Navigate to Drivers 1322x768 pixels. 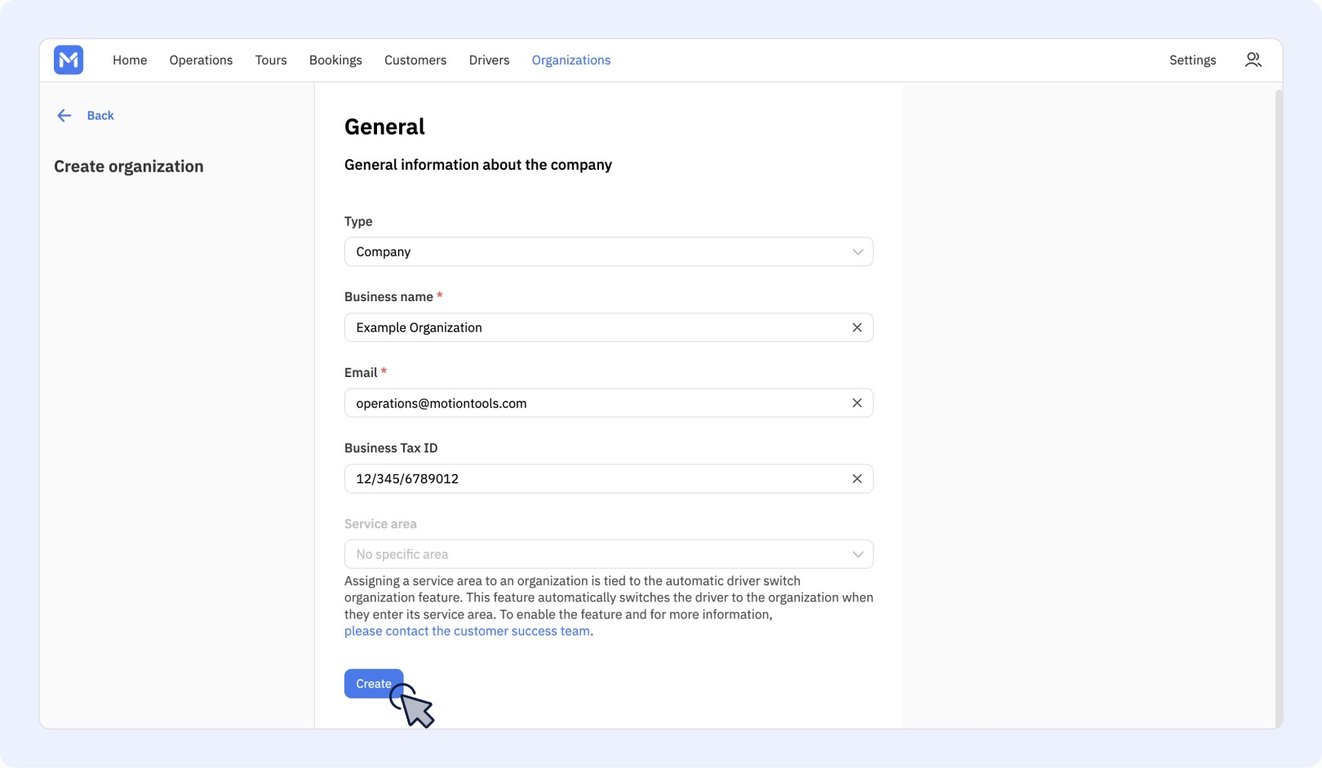point(489,60)
